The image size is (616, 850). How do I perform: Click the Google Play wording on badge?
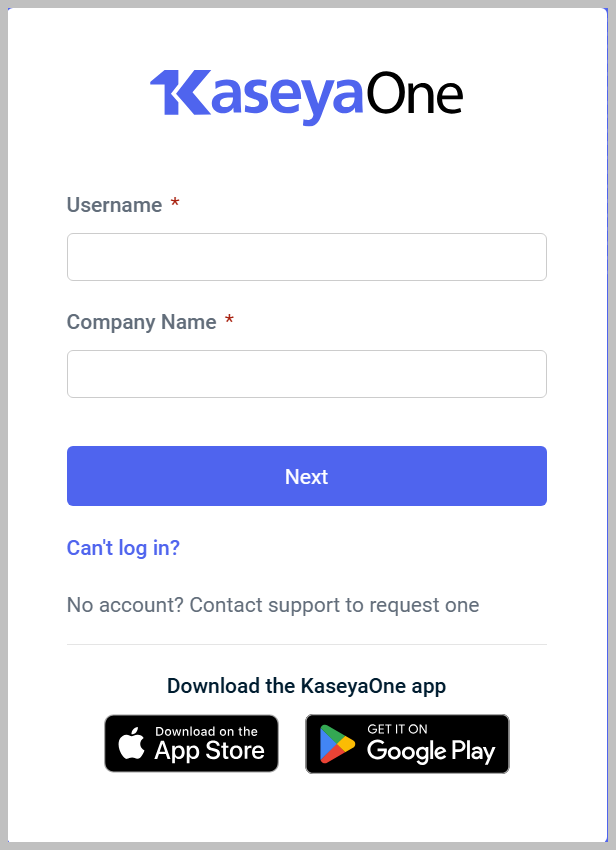point(431,751)
